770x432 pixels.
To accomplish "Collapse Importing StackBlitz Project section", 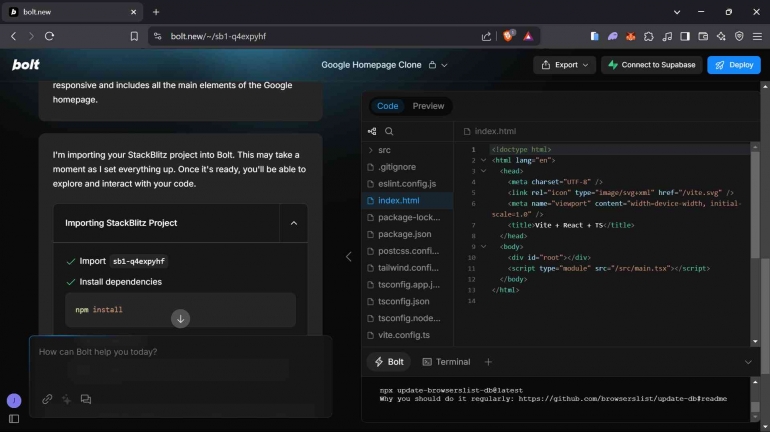I will pos(294,223).
